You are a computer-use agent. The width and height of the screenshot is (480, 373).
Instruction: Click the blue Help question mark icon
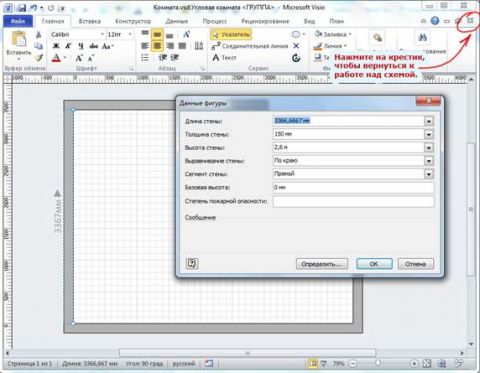click(x=435, y=21)
